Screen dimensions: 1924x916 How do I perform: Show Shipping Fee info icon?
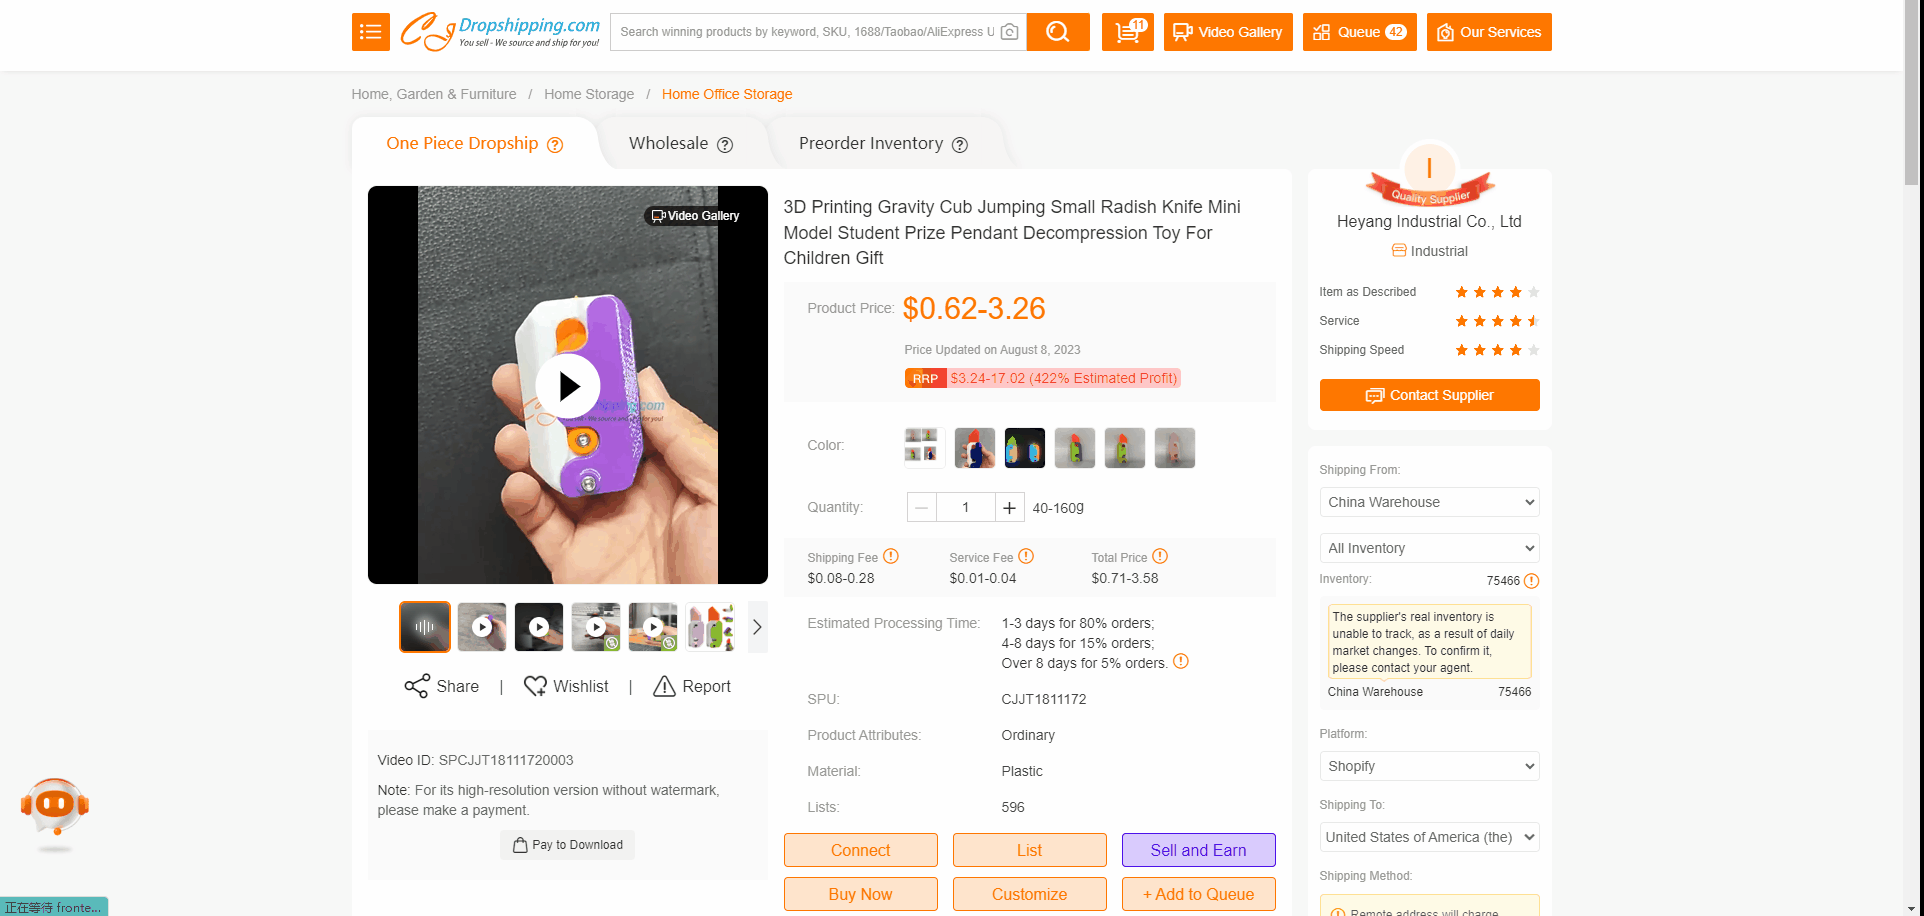point(891,556)
